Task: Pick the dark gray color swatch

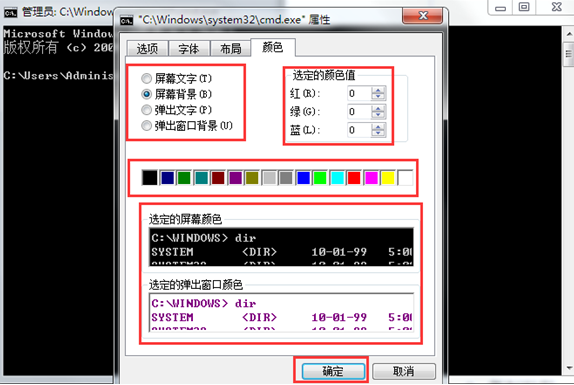Action: pyautogui.click(x=286, y=178)
